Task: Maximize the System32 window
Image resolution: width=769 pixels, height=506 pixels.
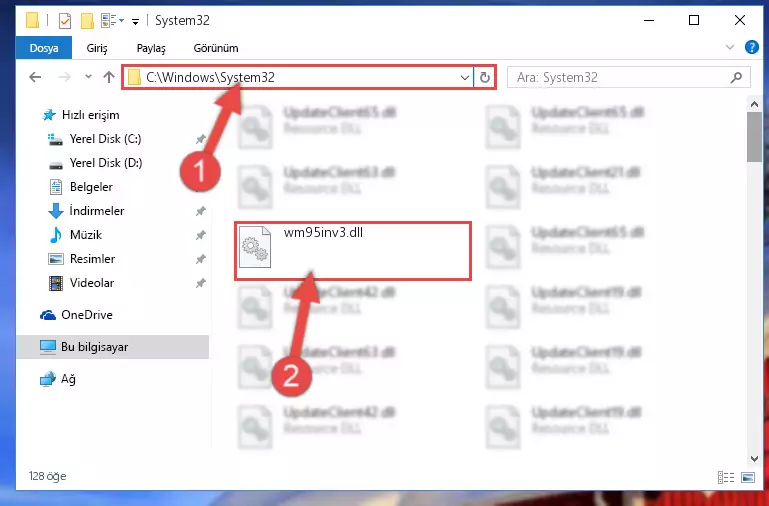Action: 694,21
